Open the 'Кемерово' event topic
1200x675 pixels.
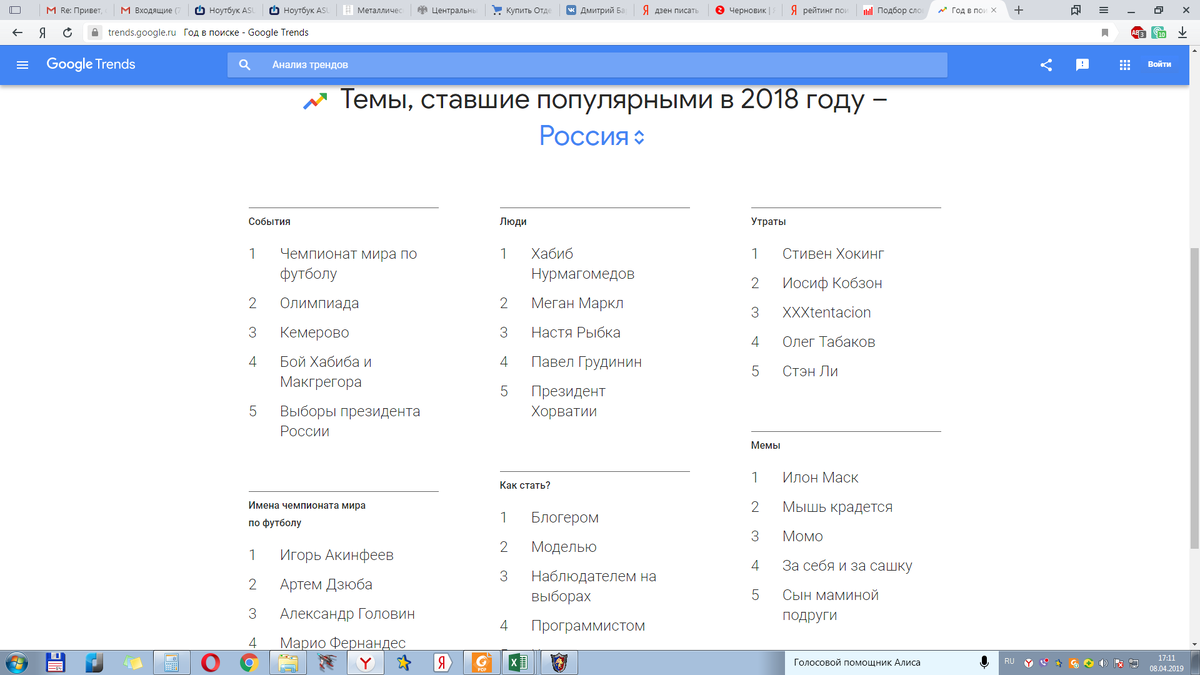pyautogui.click(x=314, y=332)
